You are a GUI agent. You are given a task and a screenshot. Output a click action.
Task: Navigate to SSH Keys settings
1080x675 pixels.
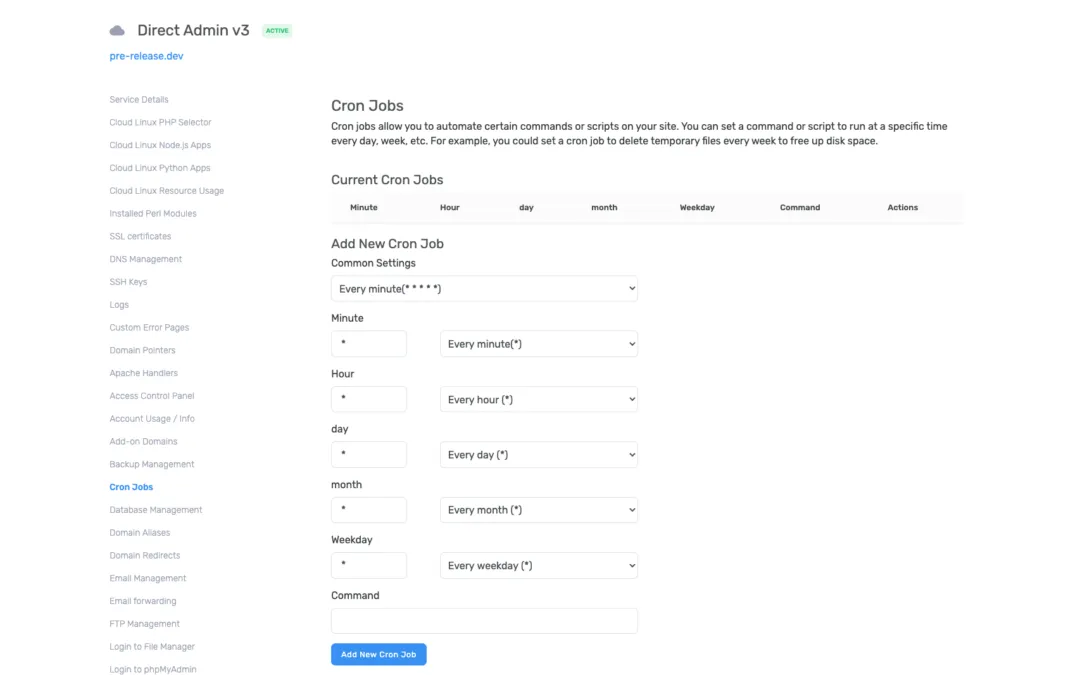click(128, 281)
